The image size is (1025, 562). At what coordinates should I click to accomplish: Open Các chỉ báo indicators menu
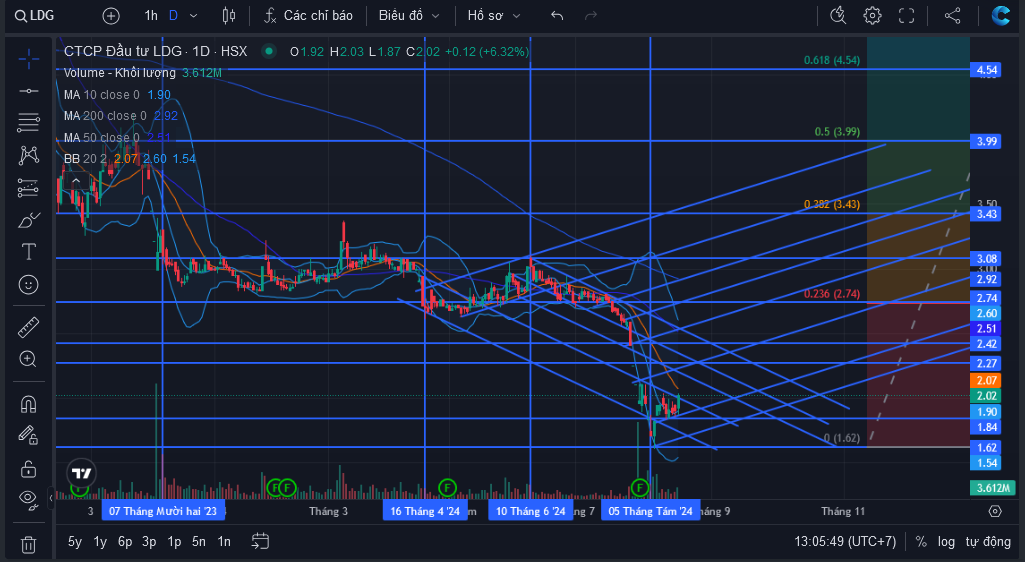tap(309, 16)
